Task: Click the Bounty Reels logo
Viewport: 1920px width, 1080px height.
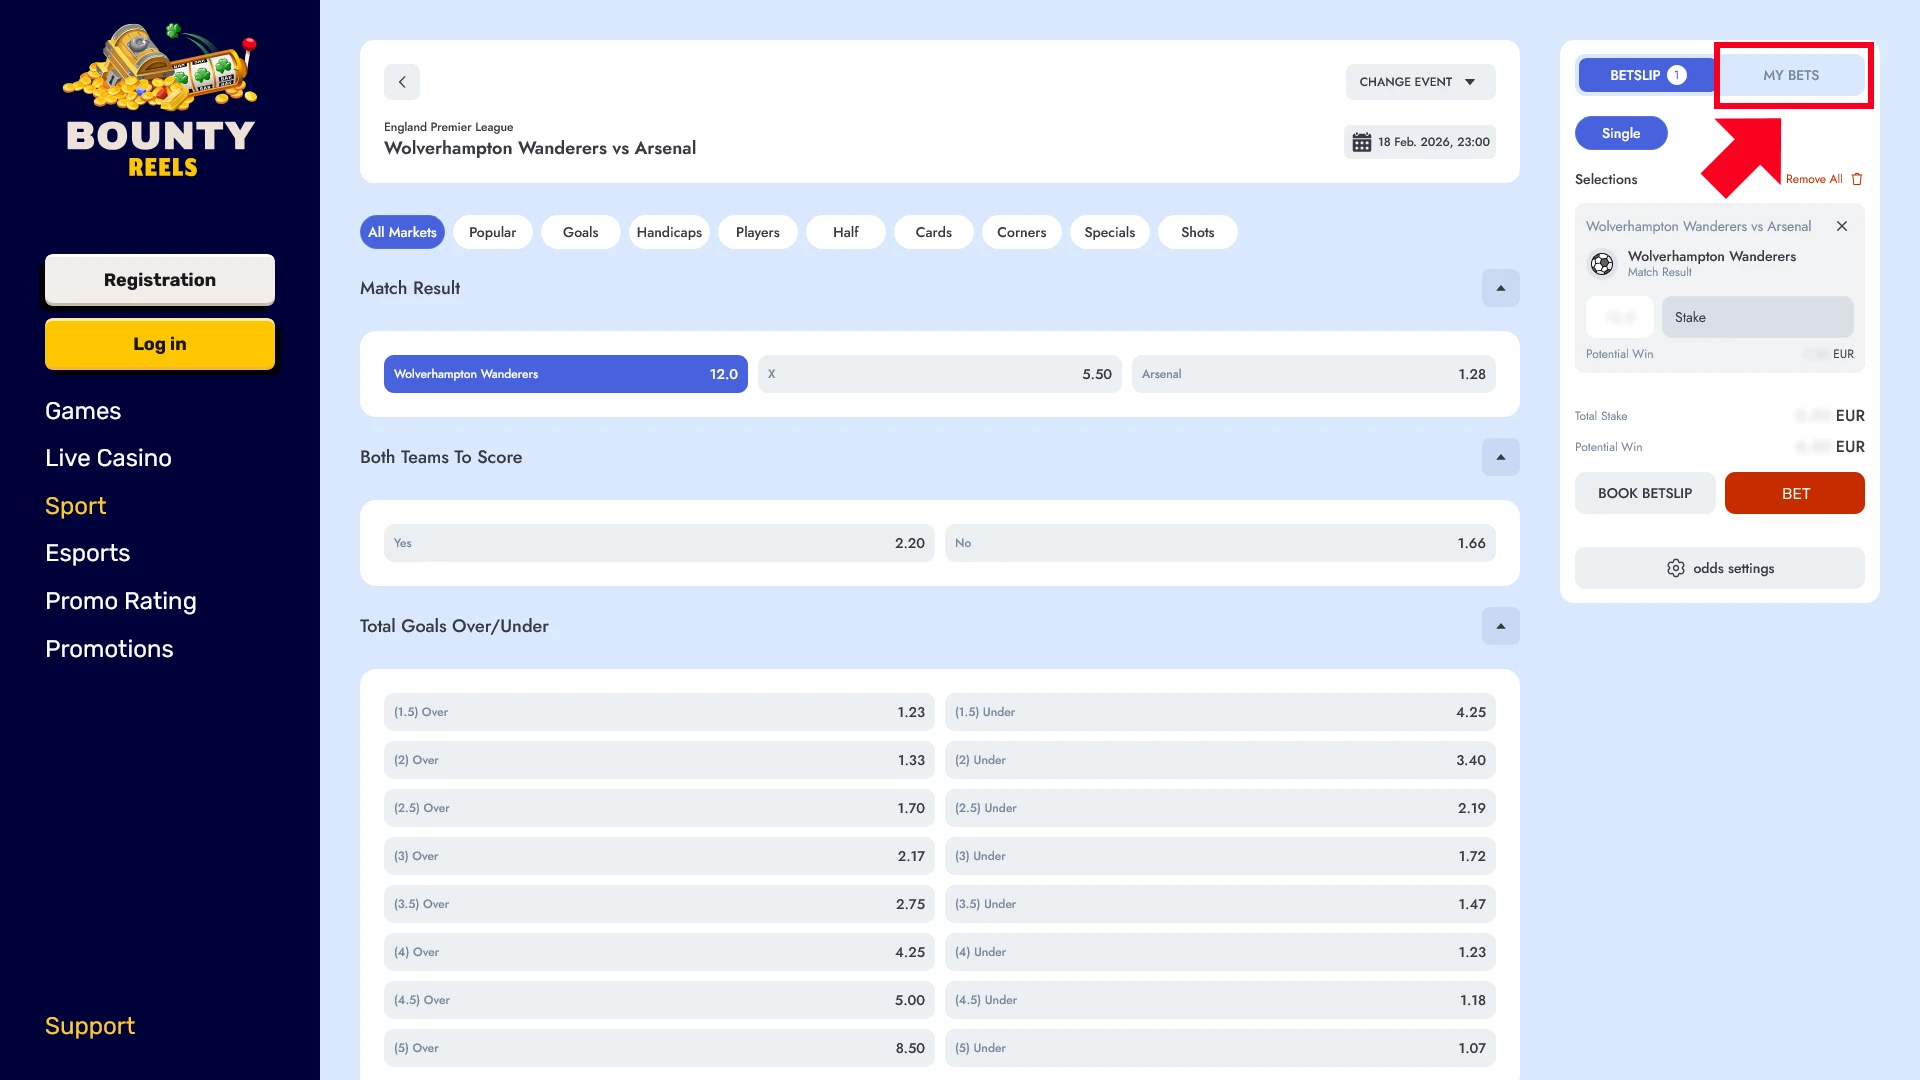Action: [x=159, y=100]
